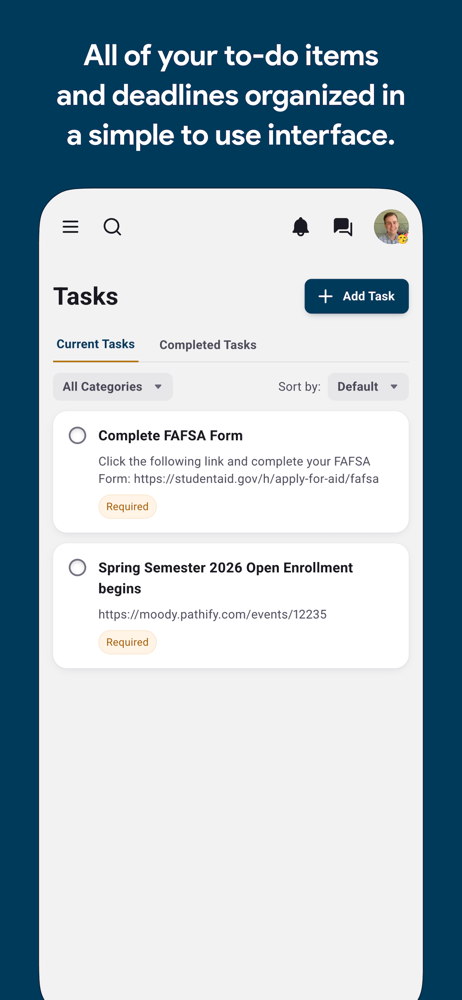Select the Current Tasks tab
Image resolution: width=462 pixels, height=1000 pixels.
96,344
